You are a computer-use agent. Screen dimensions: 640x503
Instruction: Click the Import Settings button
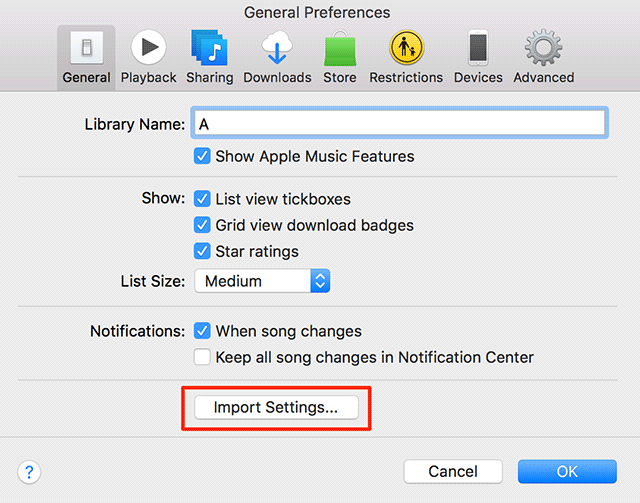tap(276, 407)
